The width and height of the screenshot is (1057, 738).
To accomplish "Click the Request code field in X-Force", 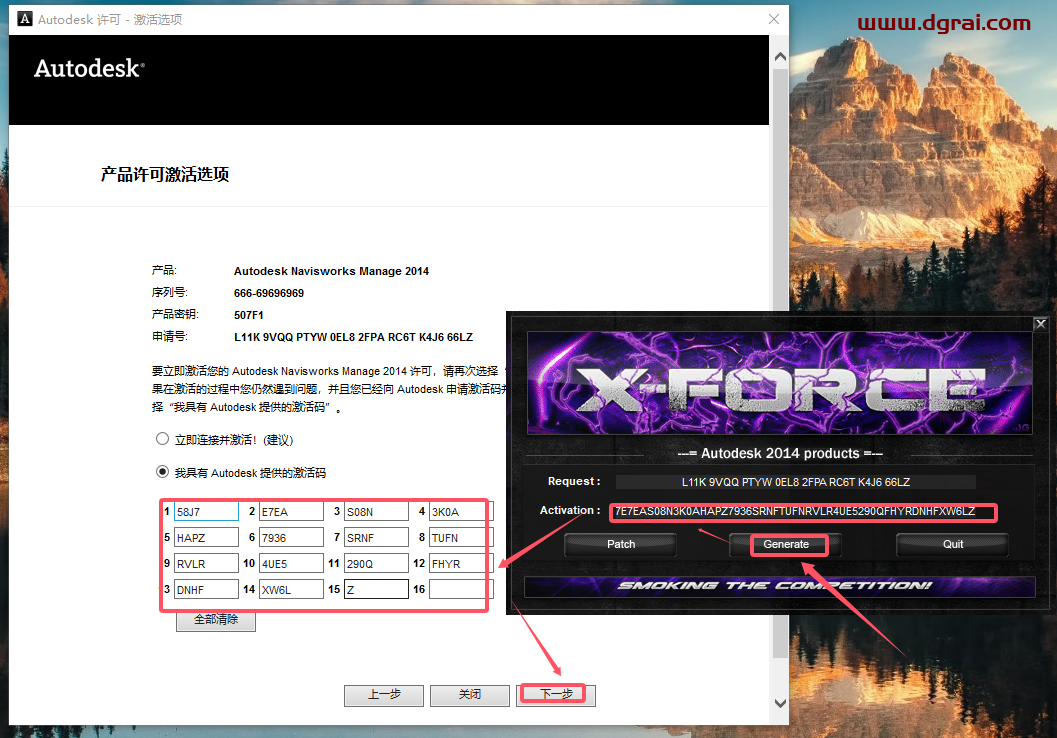I will 795,482.
